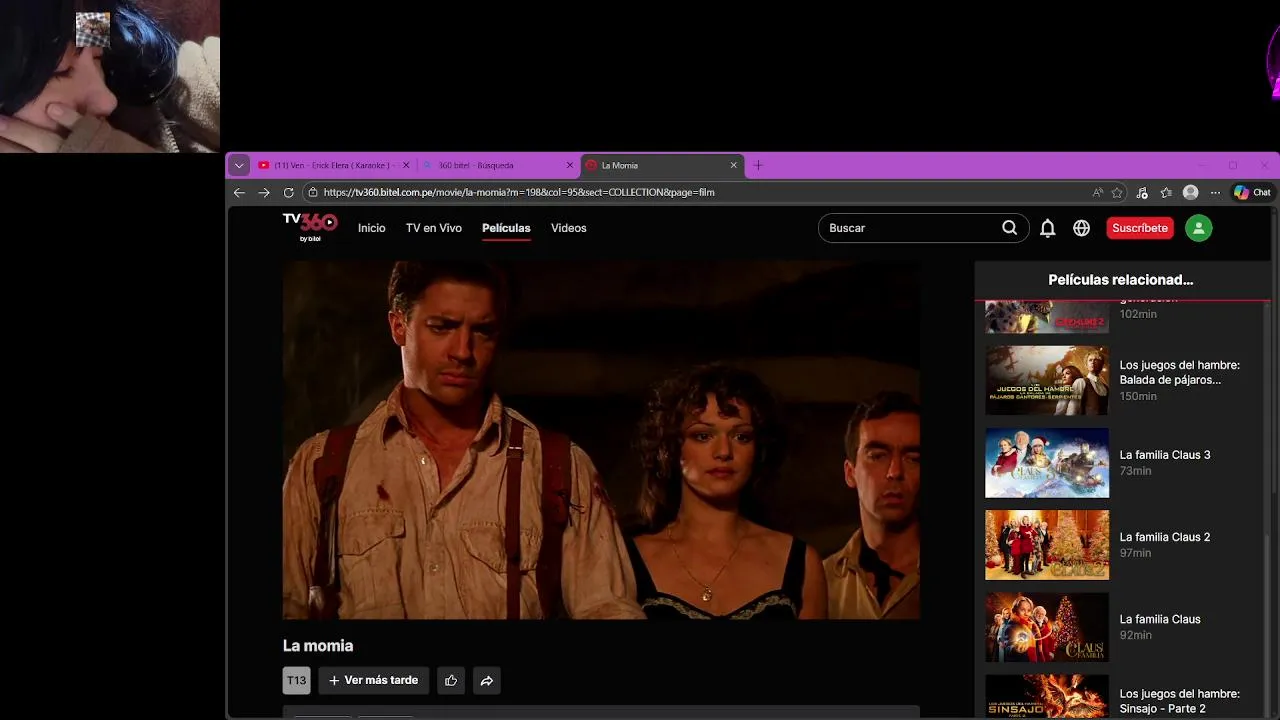This screenshot has height=720, width=1280.
Task: Go forward in browser history
Action: (264, 192)
